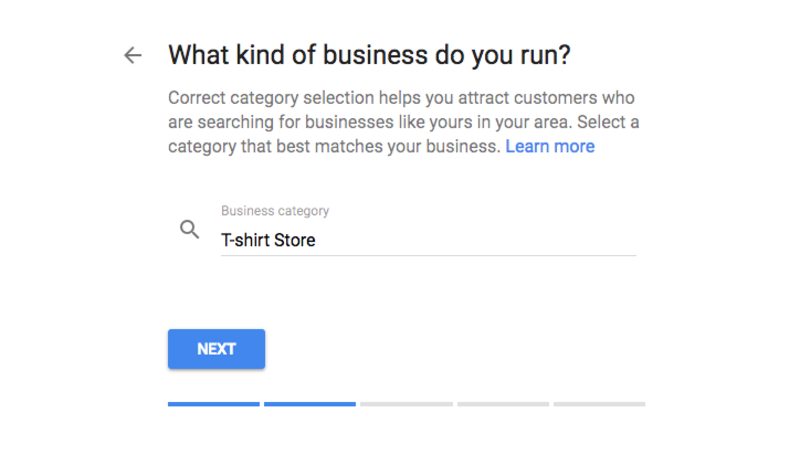Select the second blue progress step bar

click(x=310, y=404)
